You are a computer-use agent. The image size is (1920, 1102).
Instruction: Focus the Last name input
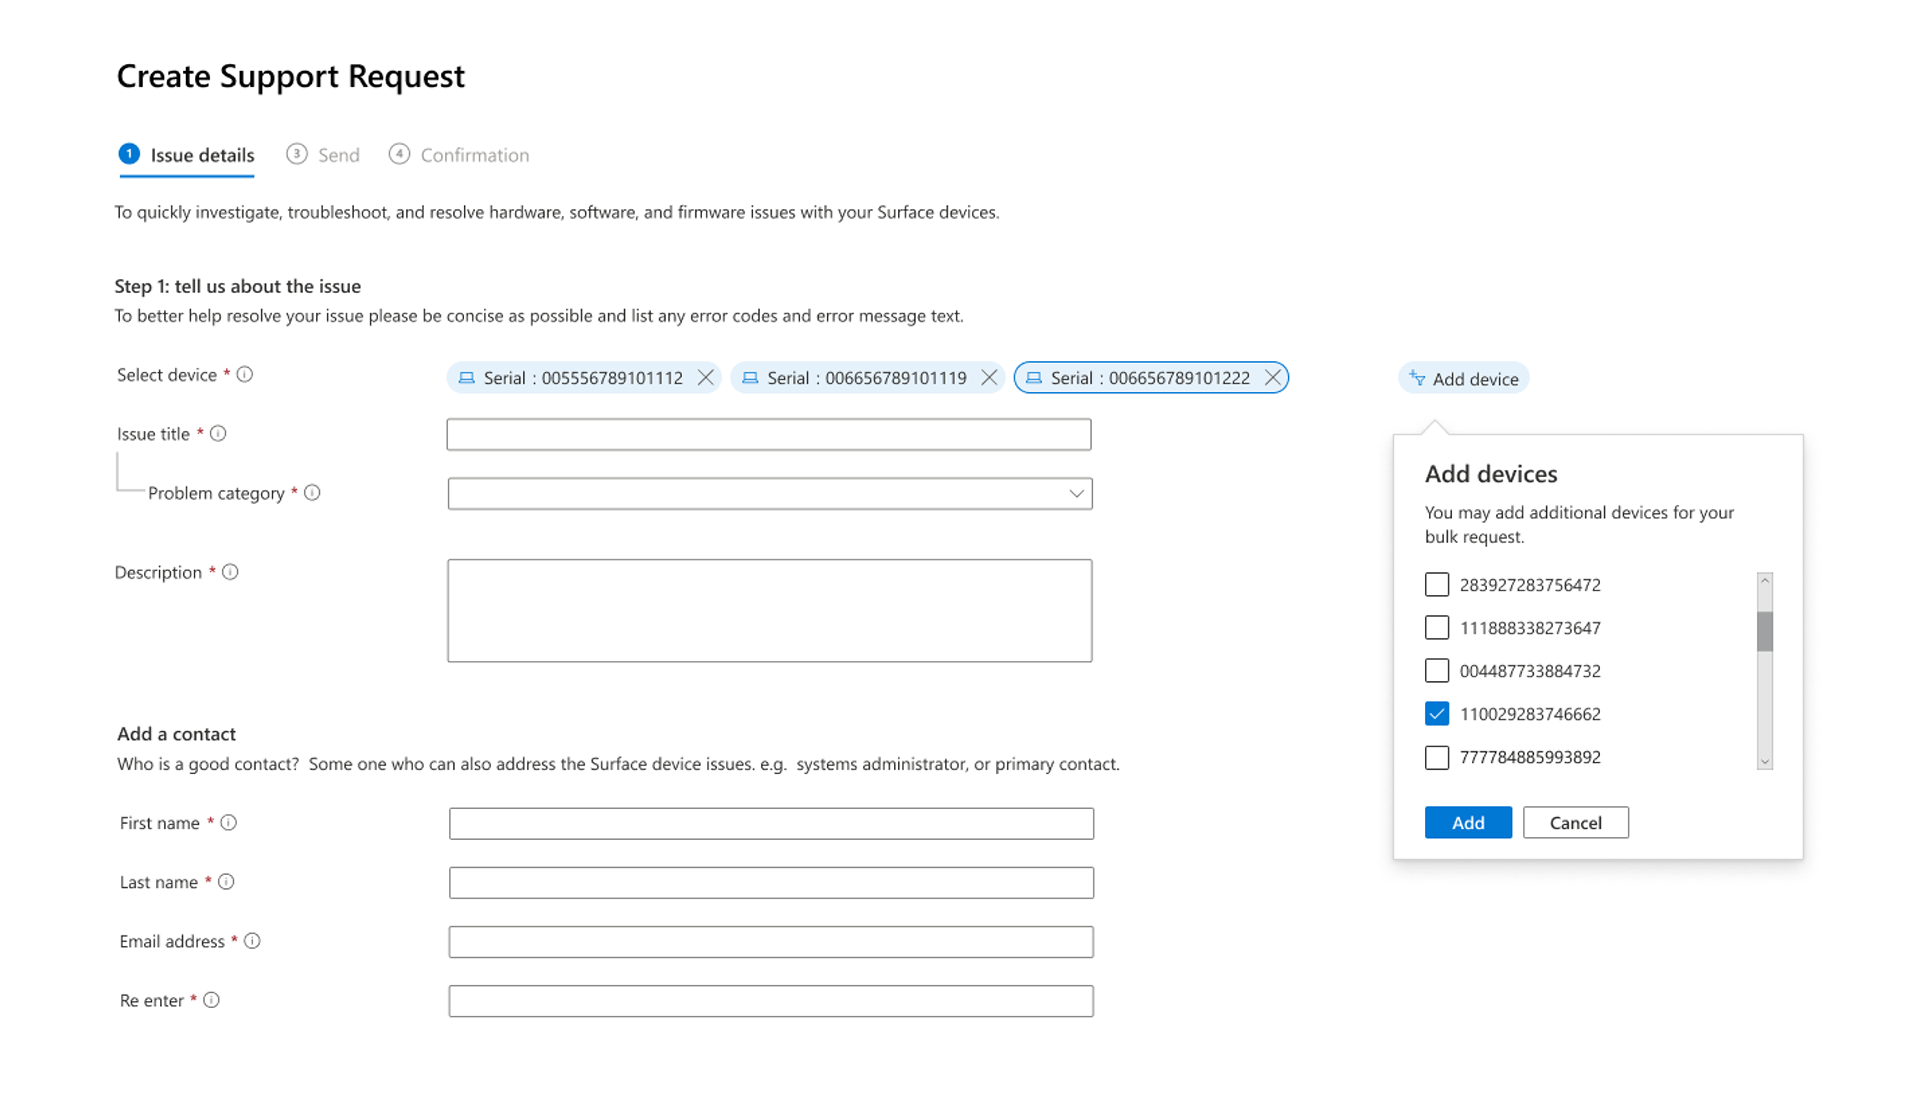(x=771, y=883)
